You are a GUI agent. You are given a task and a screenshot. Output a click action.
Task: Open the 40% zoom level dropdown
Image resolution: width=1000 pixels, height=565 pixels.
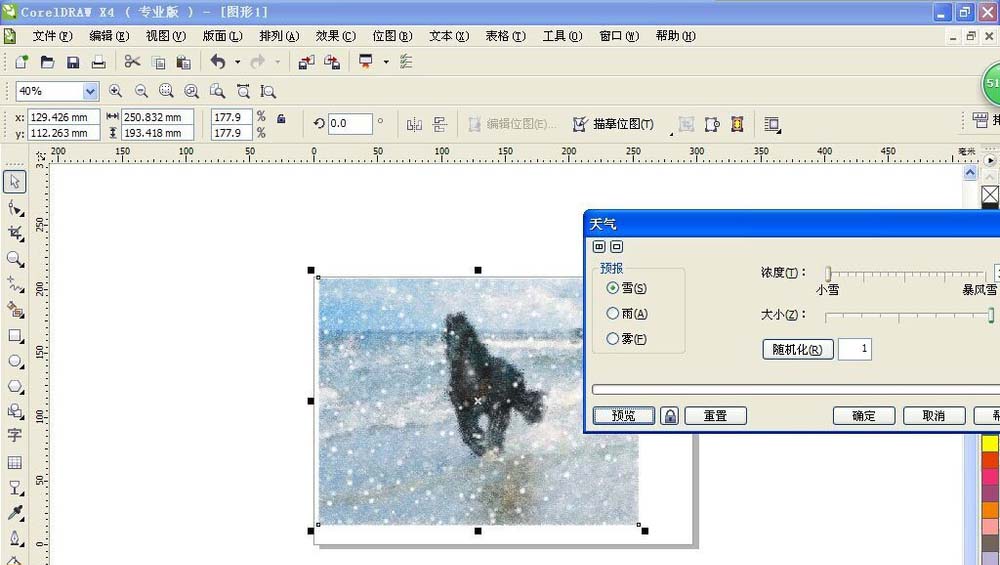click(x=90, y=91)
